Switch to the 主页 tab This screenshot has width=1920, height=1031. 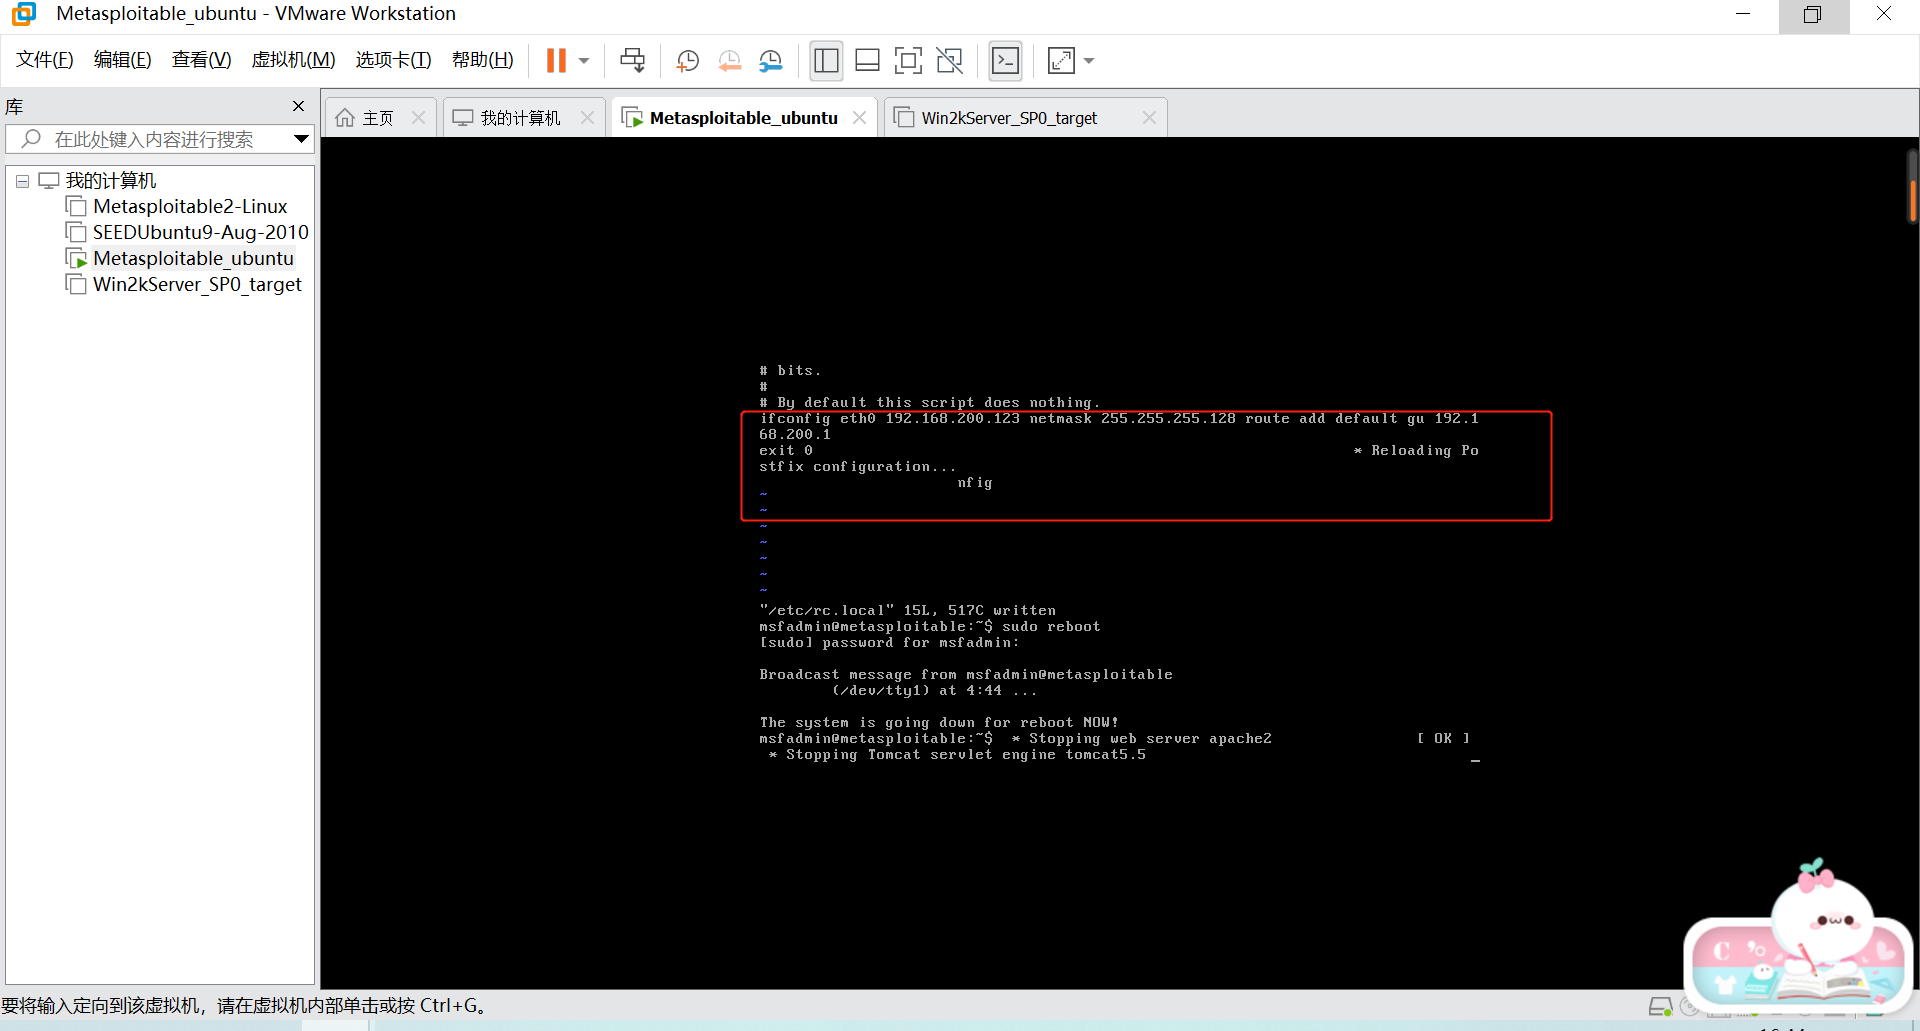(x=378, y=118)
